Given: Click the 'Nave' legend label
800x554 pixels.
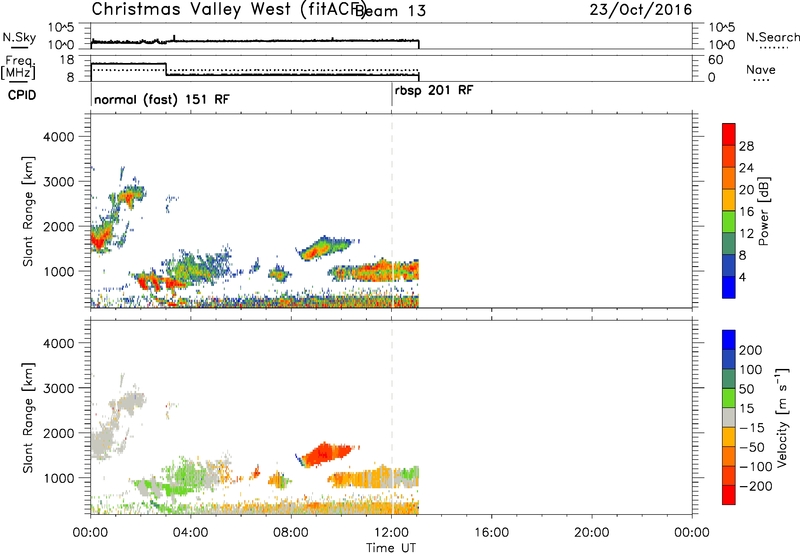Looking at the screenshot, I should (x=761, y=69).
